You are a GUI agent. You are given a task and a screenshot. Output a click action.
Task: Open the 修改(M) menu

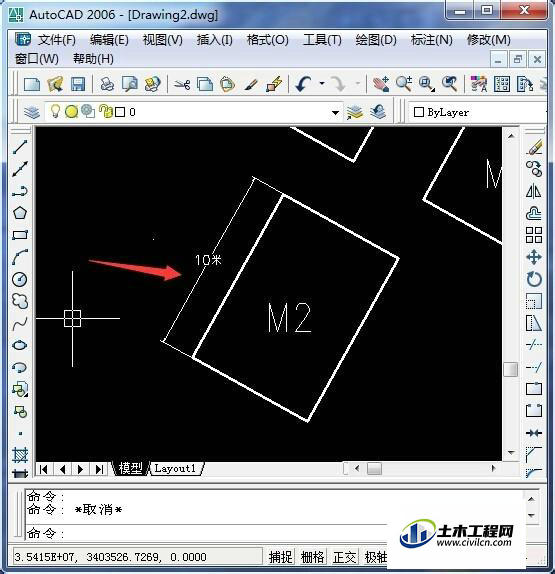489,40
